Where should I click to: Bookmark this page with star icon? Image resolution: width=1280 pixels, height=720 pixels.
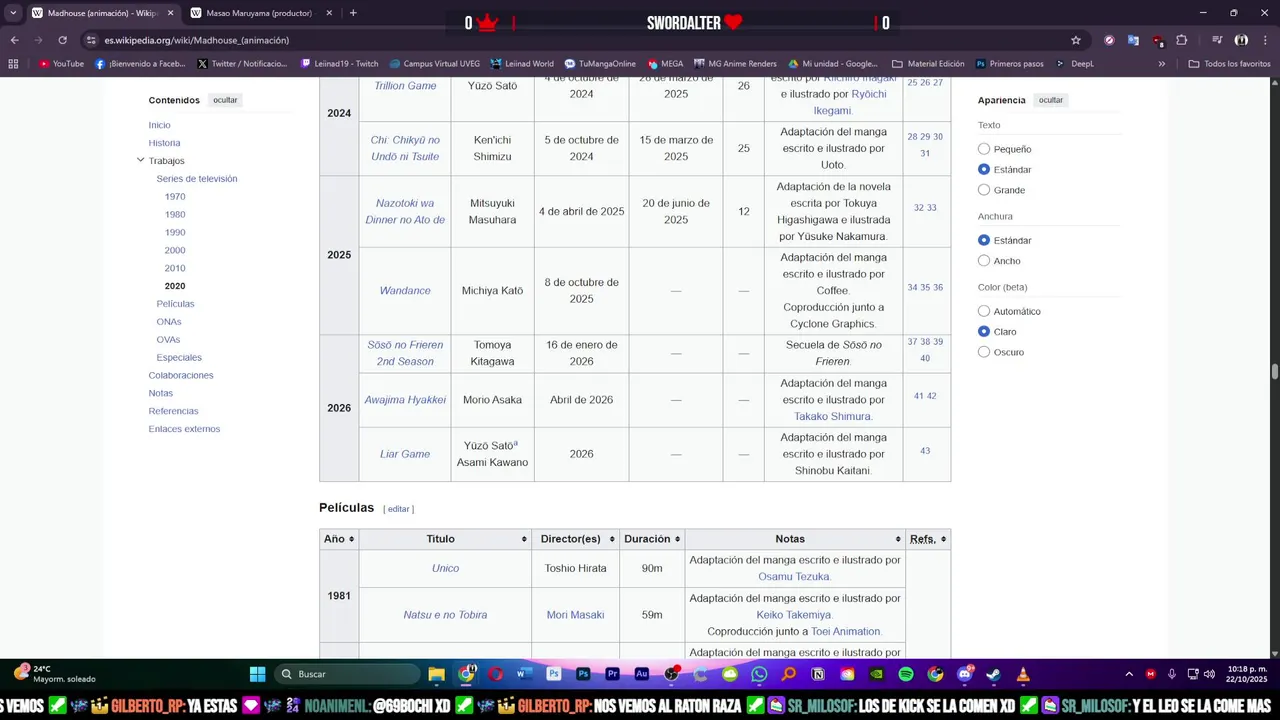click(1076, 40)
